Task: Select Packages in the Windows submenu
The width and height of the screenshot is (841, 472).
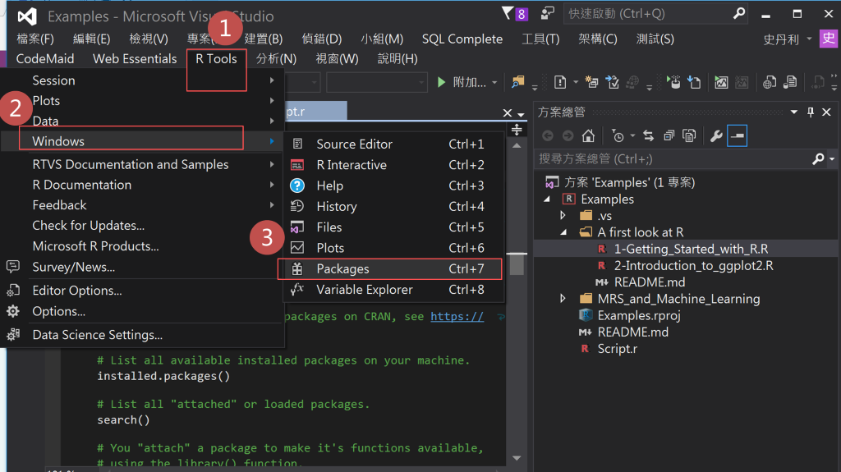Action: click(x=390, y=269)
